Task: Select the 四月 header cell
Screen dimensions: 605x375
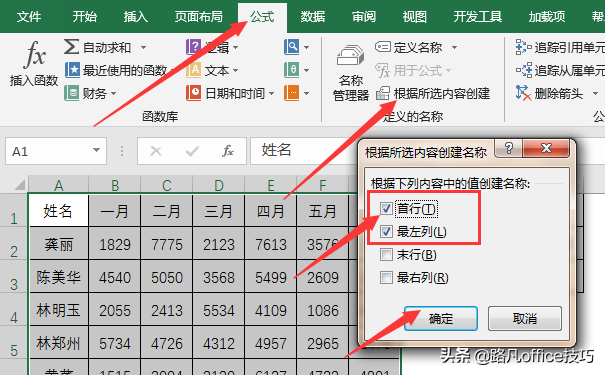Action: (271, 211)
